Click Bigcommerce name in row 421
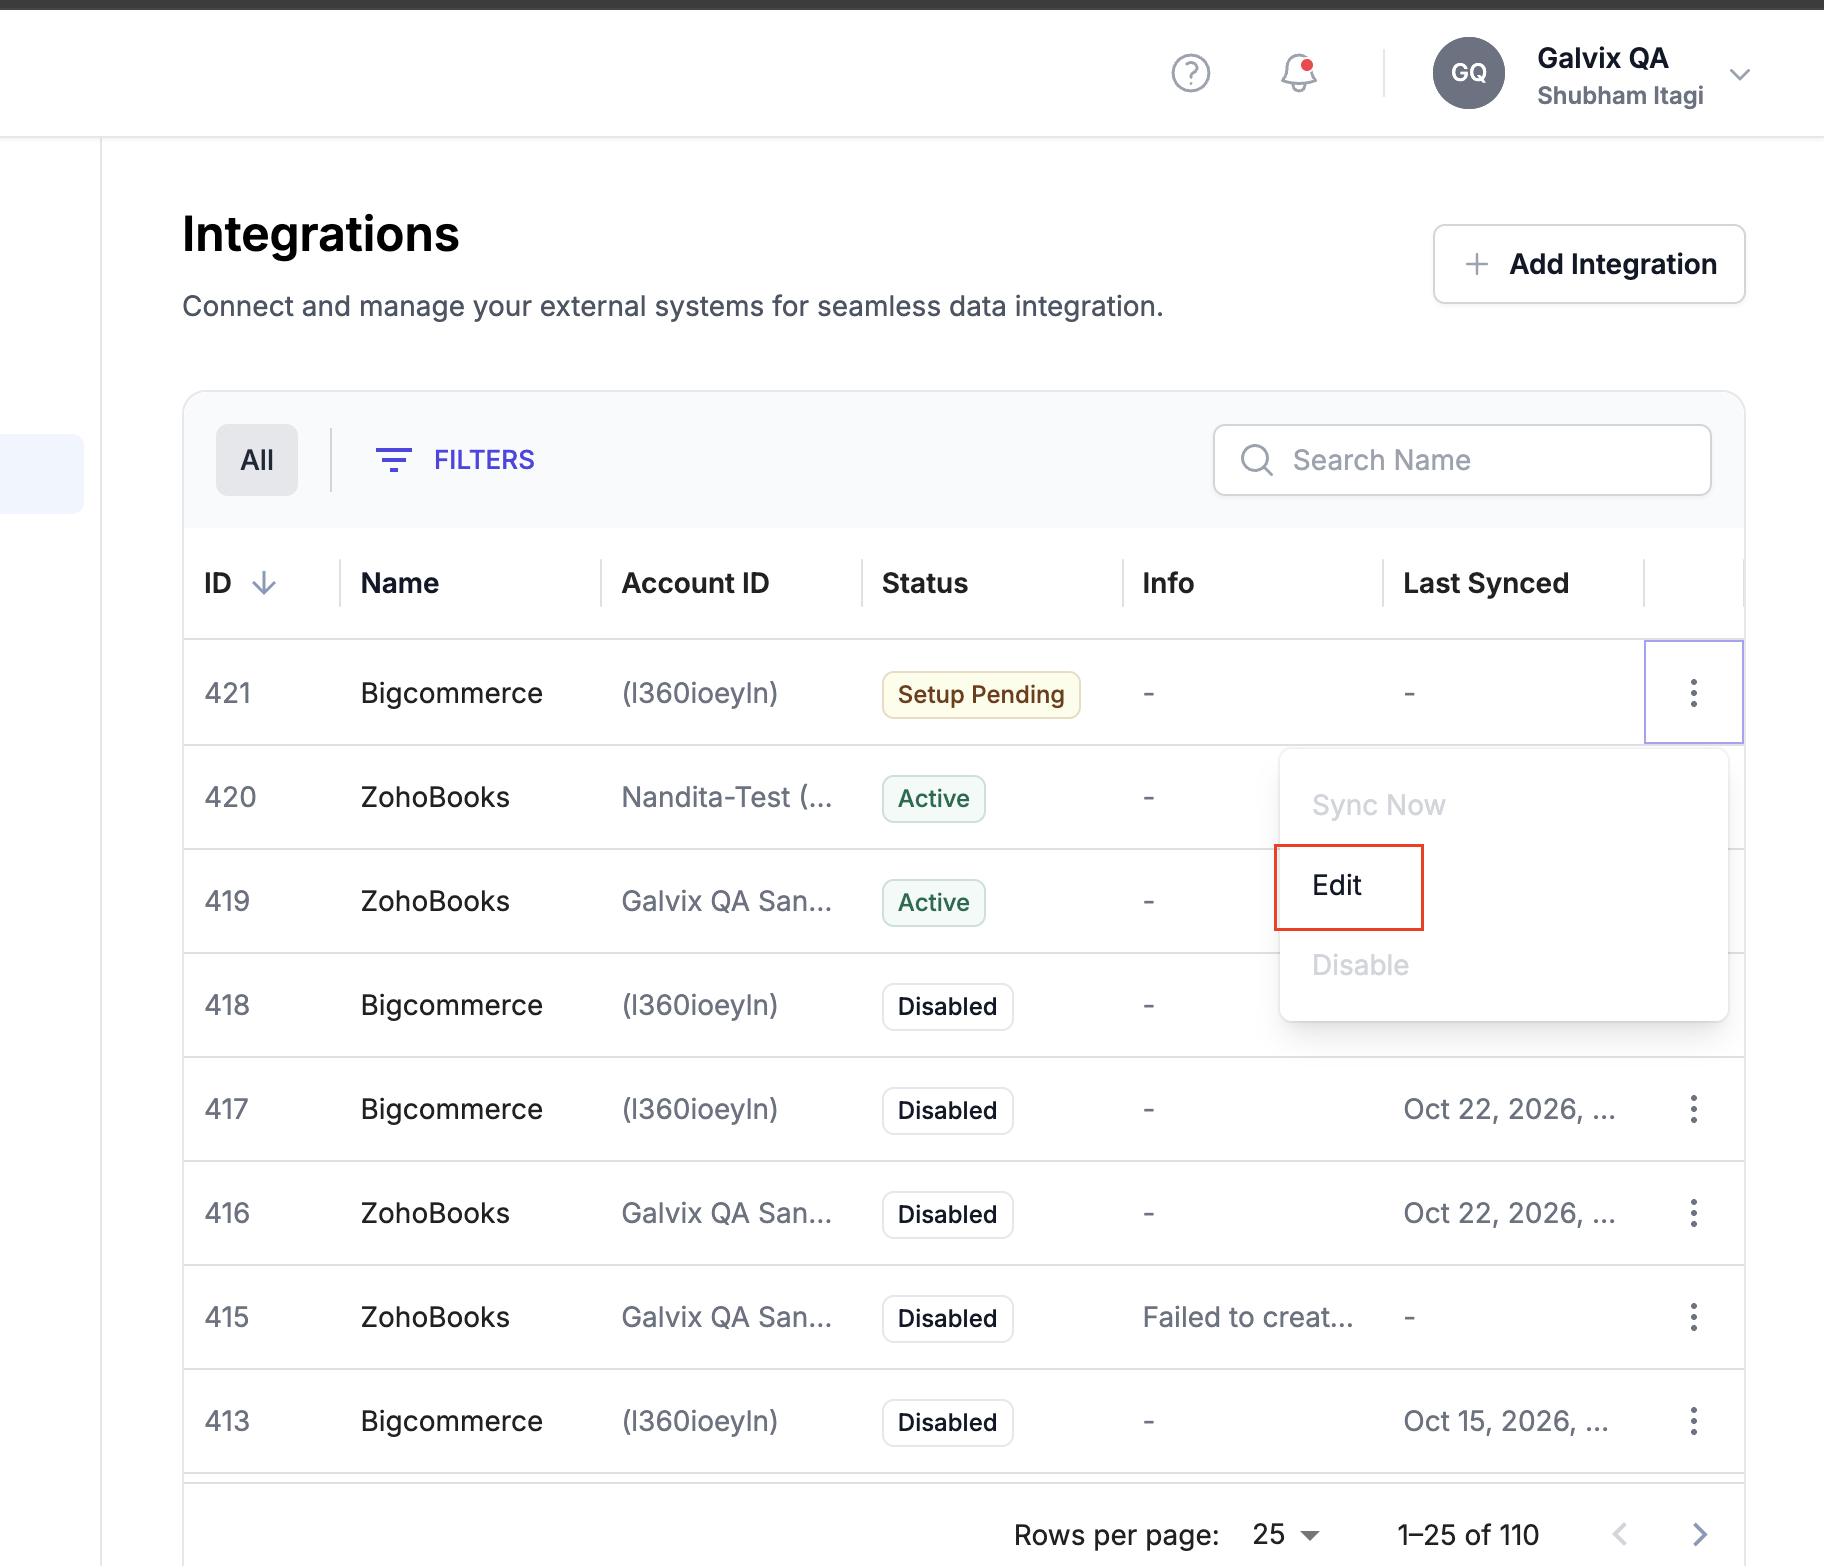Viewport: 1824px width, 1566px height. 452,693
